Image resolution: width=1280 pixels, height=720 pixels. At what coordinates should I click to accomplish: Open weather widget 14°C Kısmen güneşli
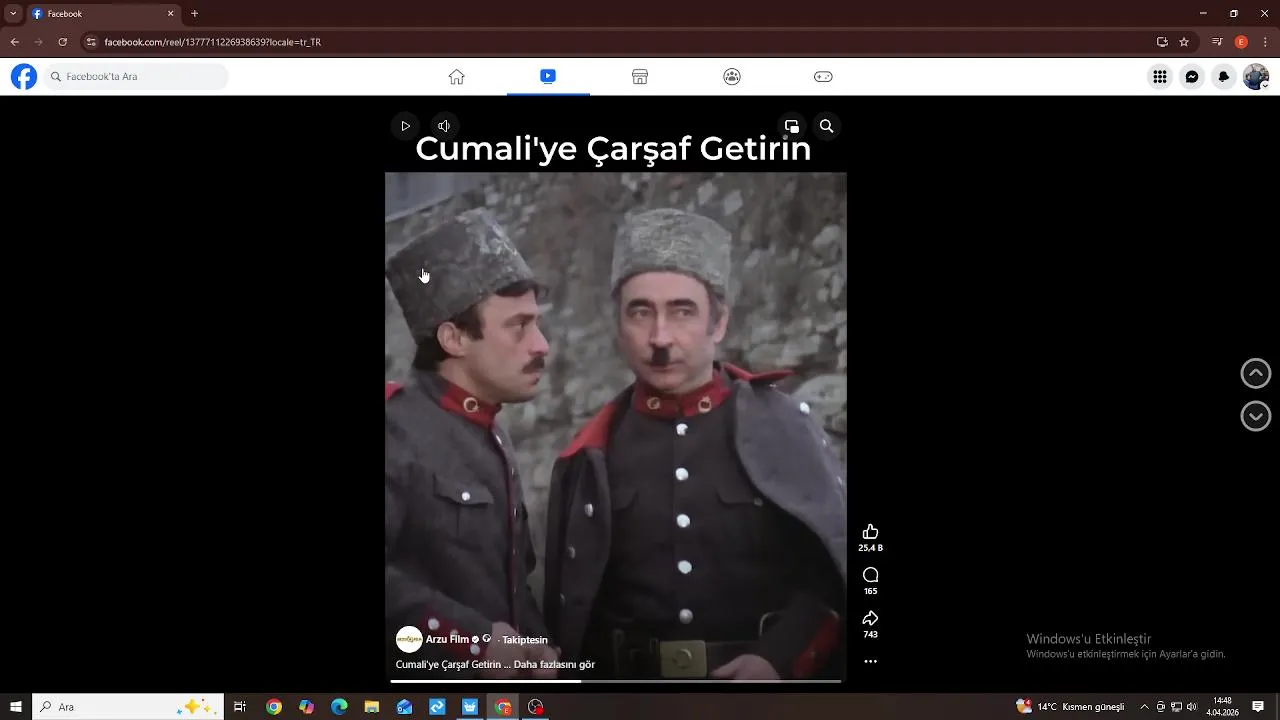(1070, 707)
